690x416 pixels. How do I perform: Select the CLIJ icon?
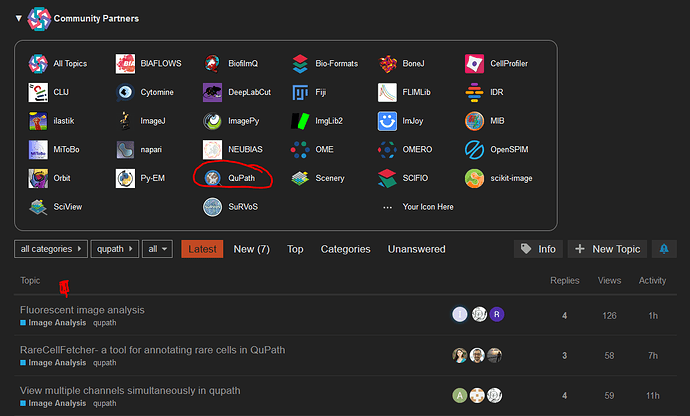click(38, 92)
